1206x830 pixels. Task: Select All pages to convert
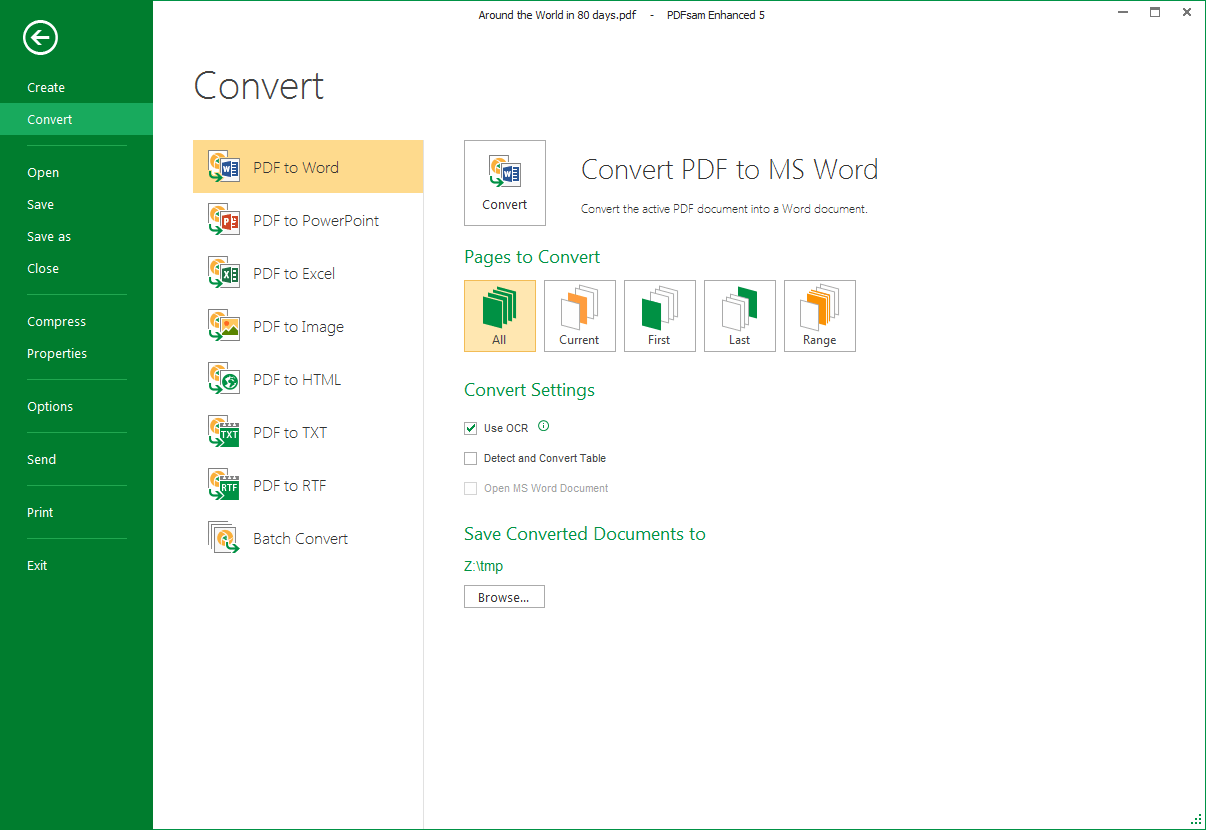point(500,316)
